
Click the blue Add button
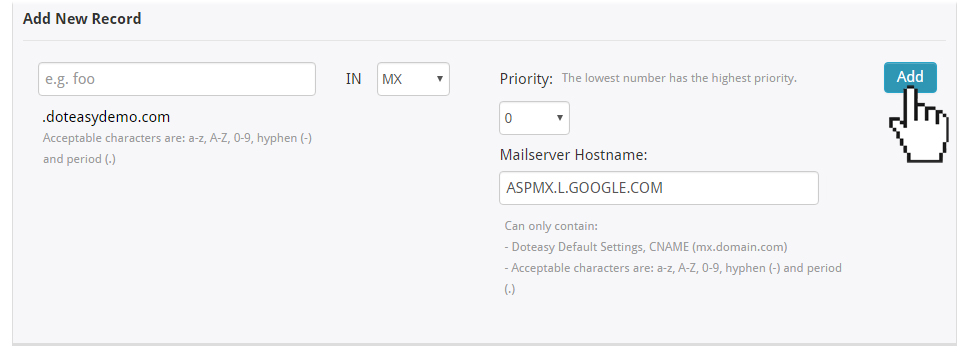click(x=910, y=77)
